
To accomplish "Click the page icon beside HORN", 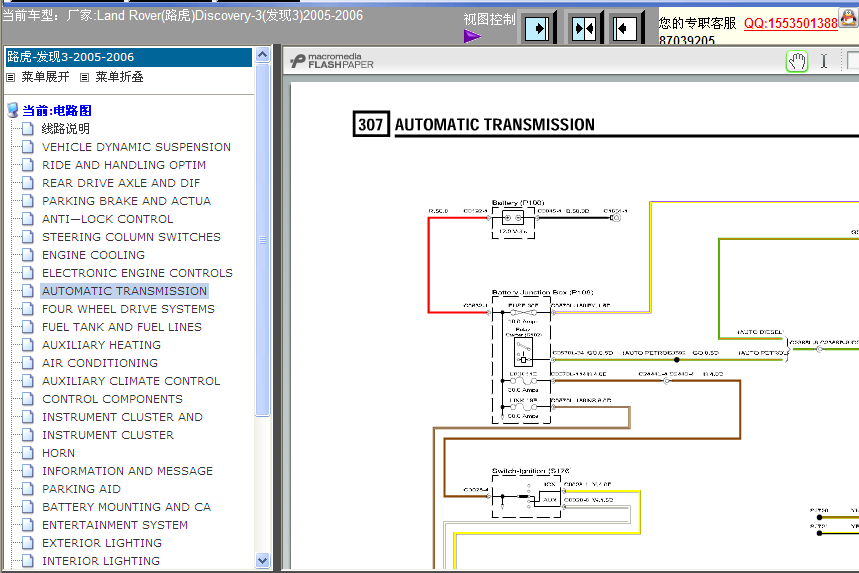I will (27, 452).
